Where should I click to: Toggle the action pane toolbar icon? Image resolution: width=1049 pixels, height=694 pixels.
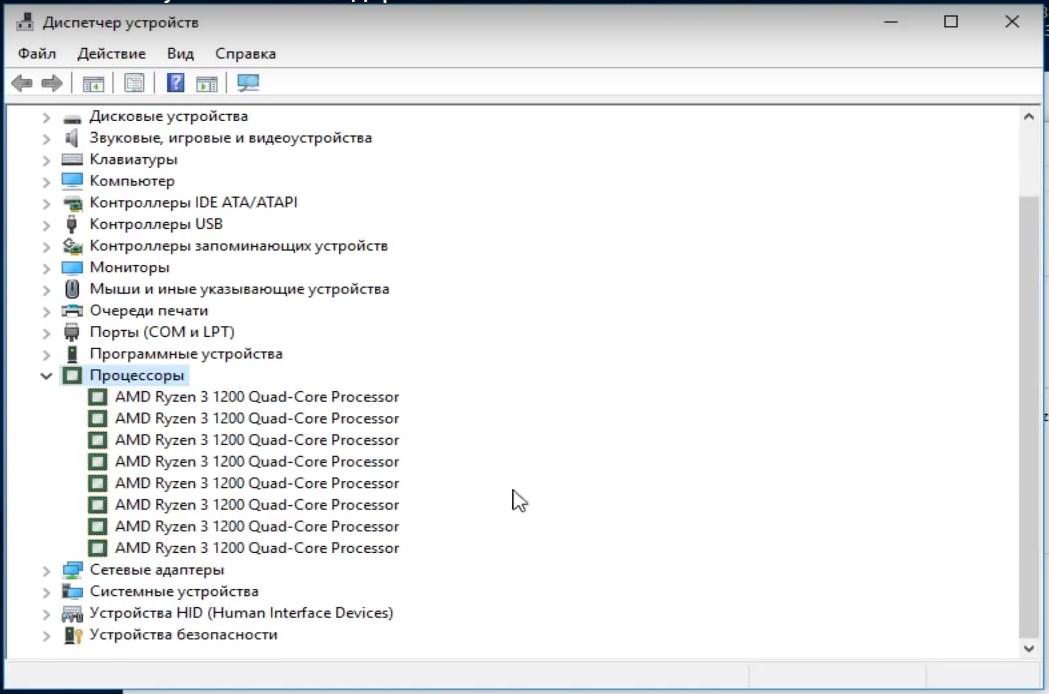tap(207, 84)
